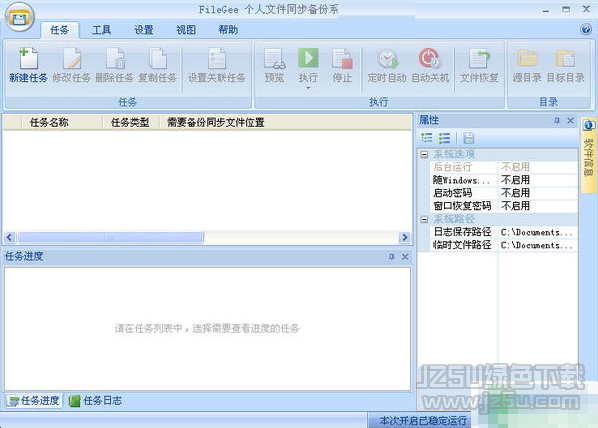Click the path value for 日志保存路径
The width and height of the screenshot is (598, 428).
click(x=538, y=232)
